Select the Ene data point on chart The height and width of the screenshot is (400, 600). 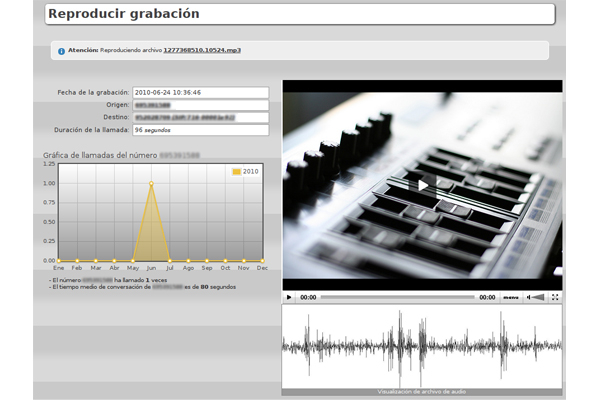click(x=59, y=260)
